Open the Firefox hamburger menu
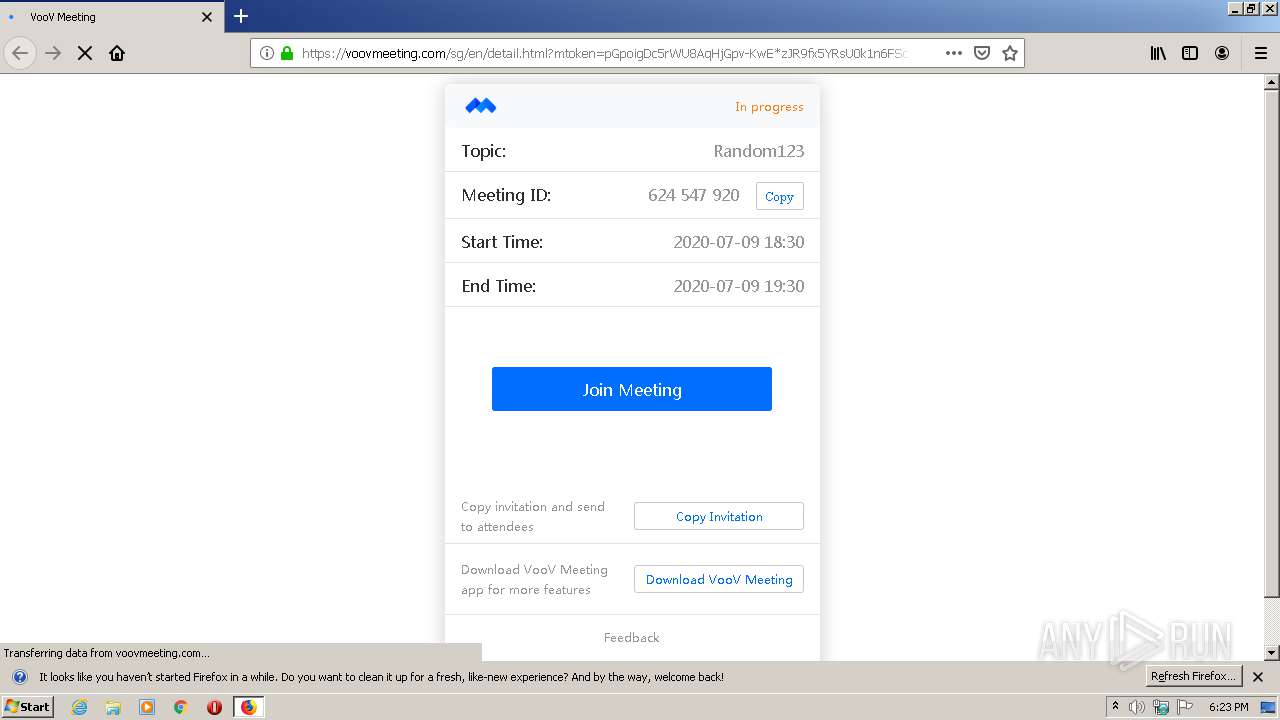 pyautogui.click(x=1261, y=53)
